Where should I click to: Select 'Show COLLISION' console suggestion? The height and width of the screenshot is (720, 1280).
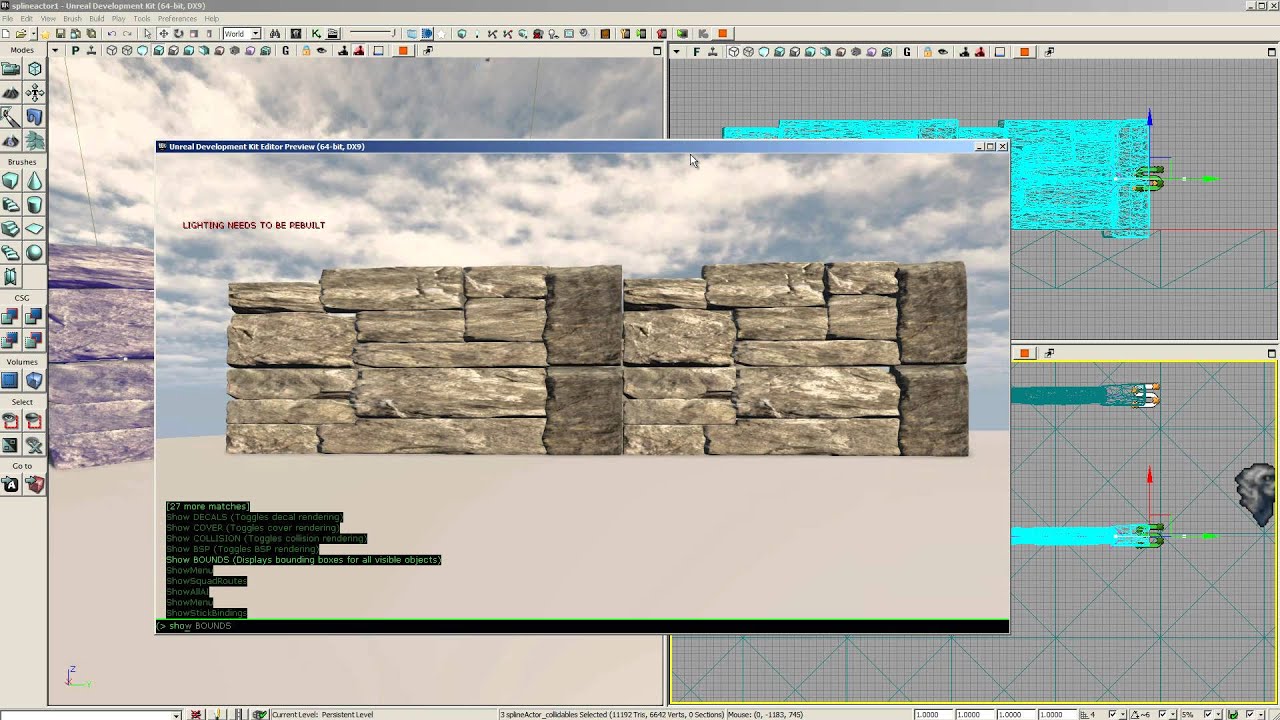tap(266, 538)
